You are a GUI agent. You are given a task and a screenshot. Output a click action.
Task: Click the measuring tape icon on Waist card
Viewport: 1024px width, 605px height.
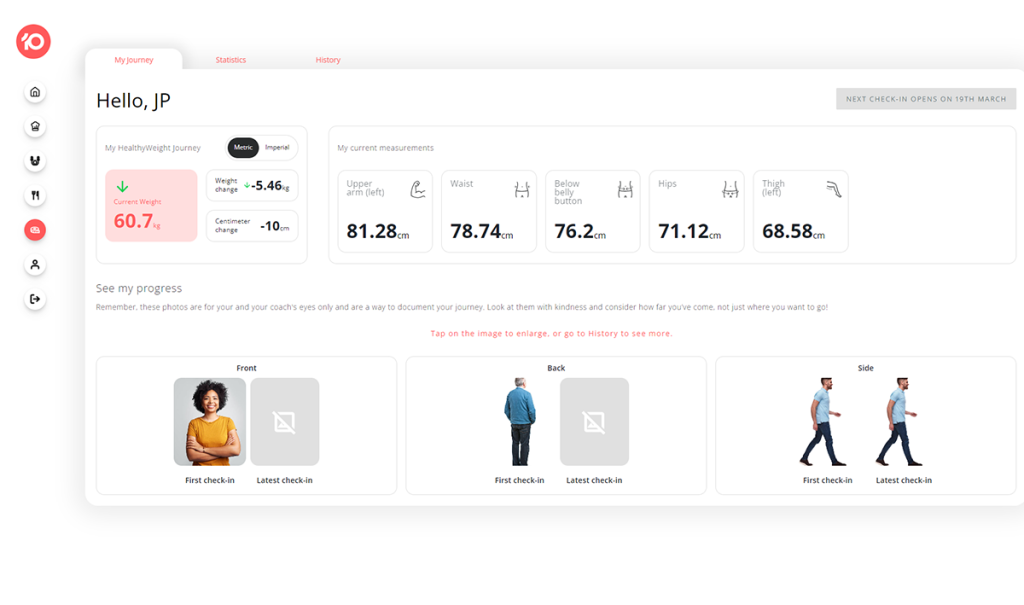[523, 188]
